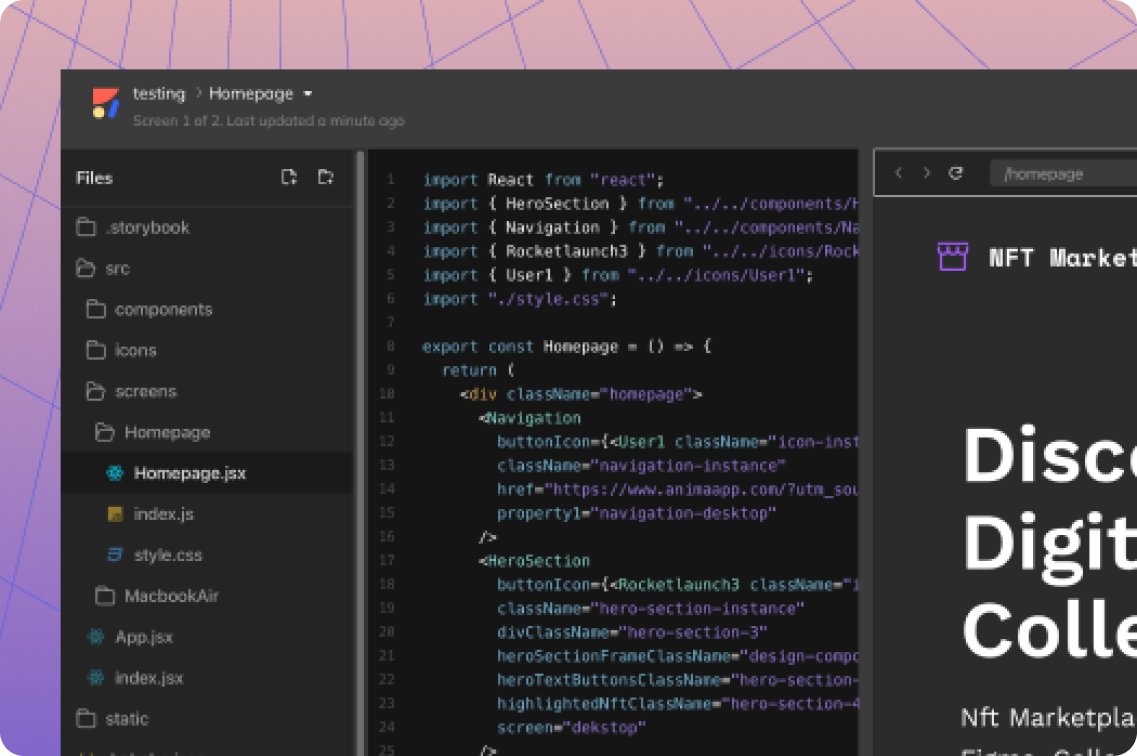Click the new folder icon in Files
Viewport: 1137px width, 756px height.
coord(326,177)
